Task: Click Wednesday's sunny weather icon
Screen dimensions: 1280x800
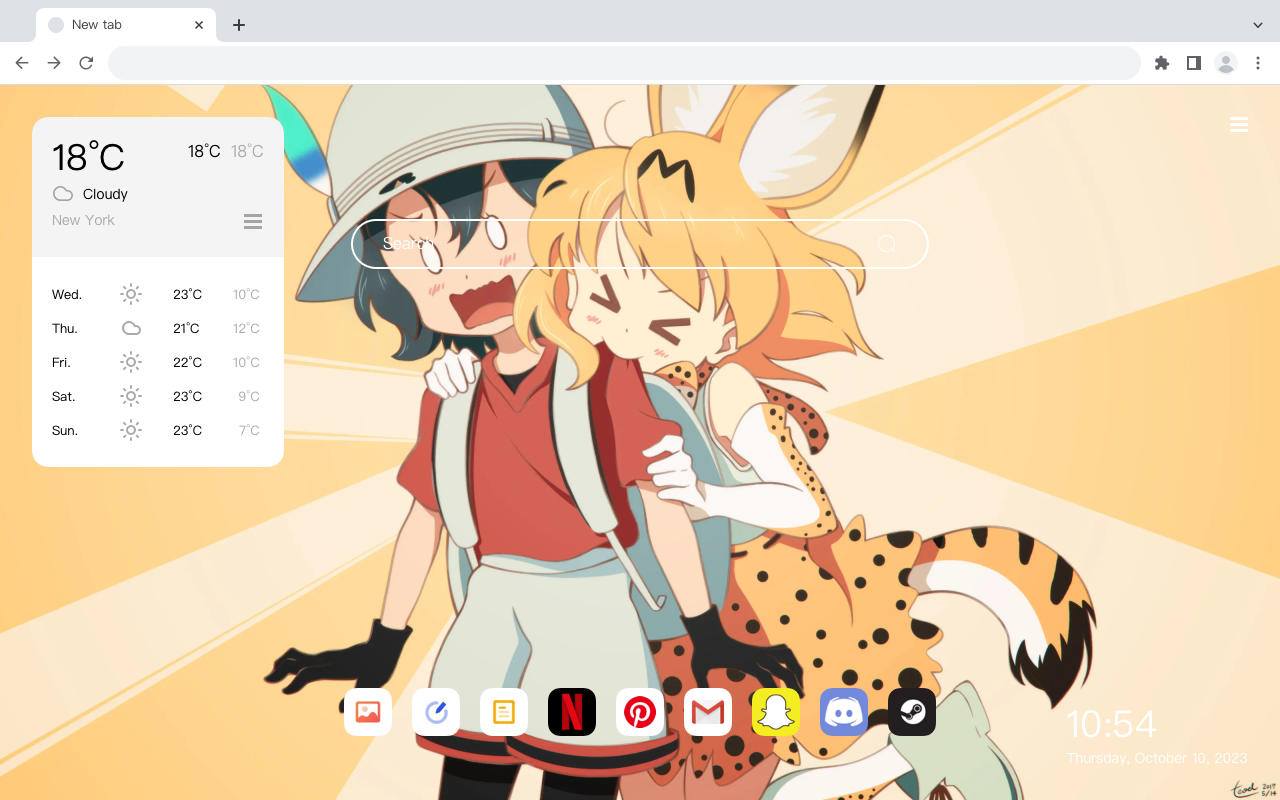Action: pyautogui.click(x=131, y=294)
